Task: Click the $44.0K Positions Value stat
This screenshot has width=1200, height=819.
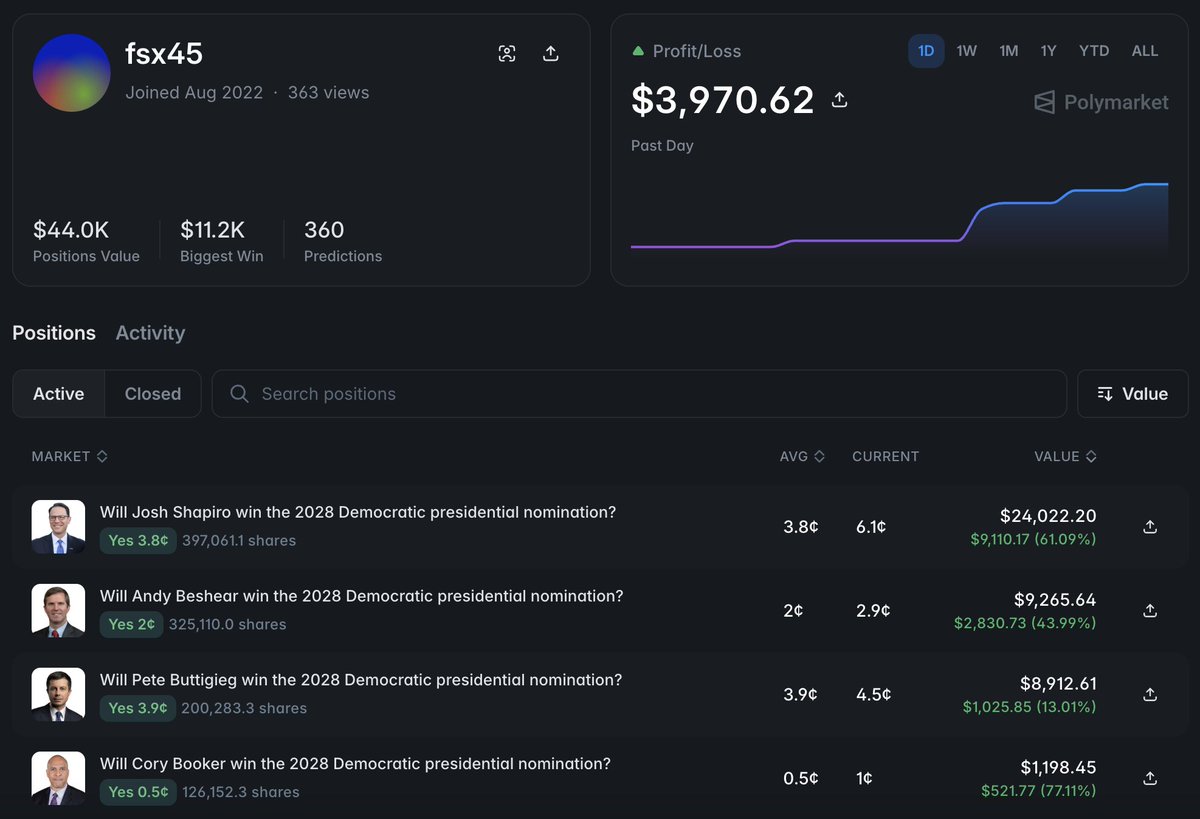Action: point(86,241)
